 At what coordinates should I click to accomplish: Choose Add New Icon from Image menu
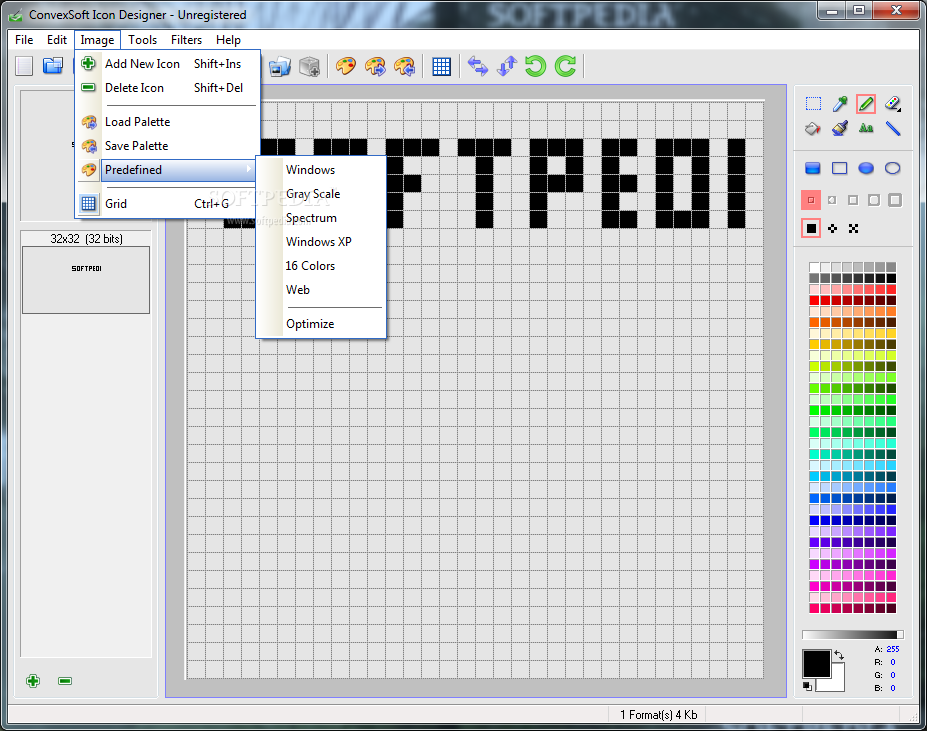click(x=168, y=63)
